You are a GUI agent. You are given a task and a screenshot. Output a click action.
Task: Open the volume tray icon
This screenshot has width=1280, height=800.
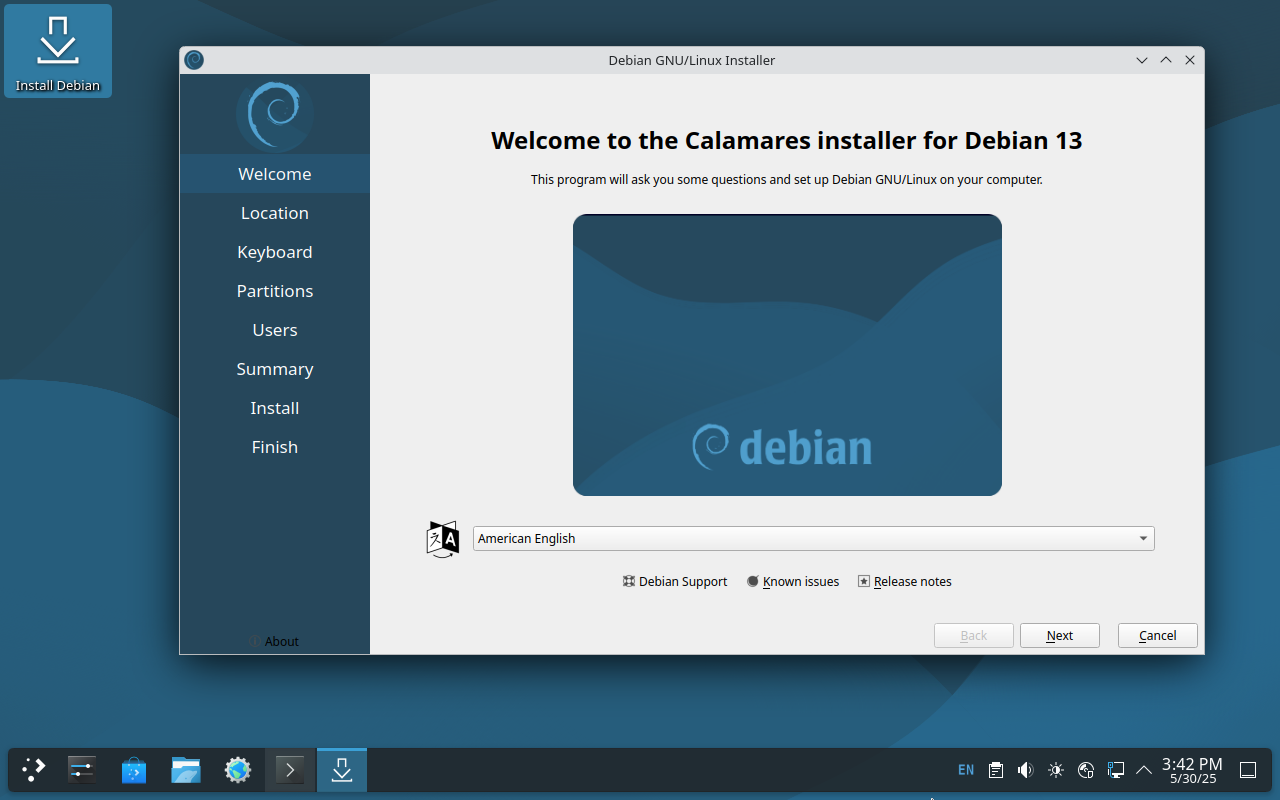coord(1025,770)
